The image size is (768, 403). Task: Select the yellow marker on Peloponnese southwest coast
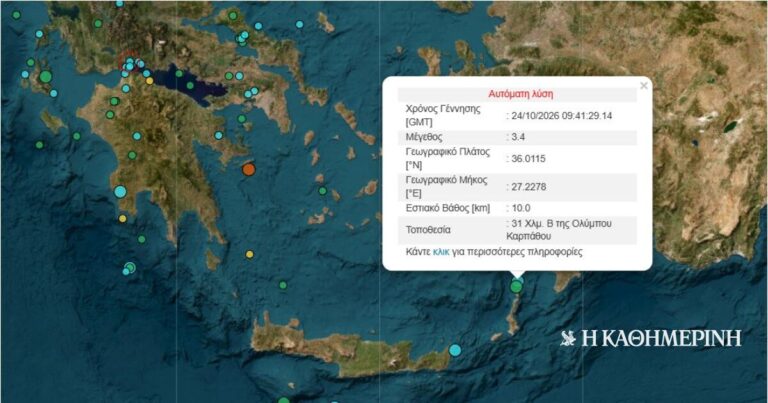122,218
